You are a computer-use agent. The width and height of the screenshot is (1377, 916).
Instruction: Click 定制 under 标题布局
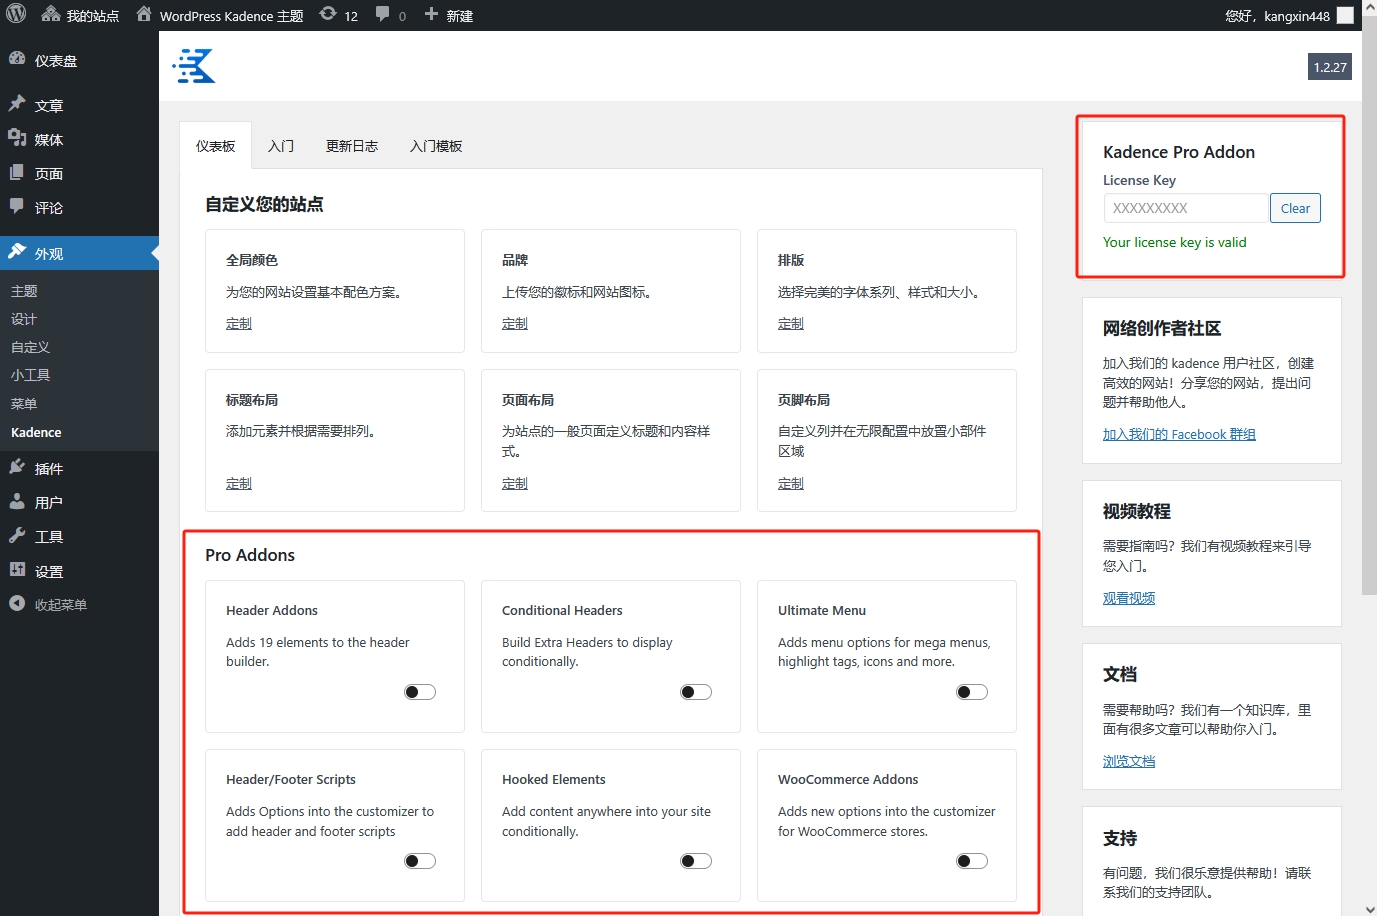coord(239,483)
